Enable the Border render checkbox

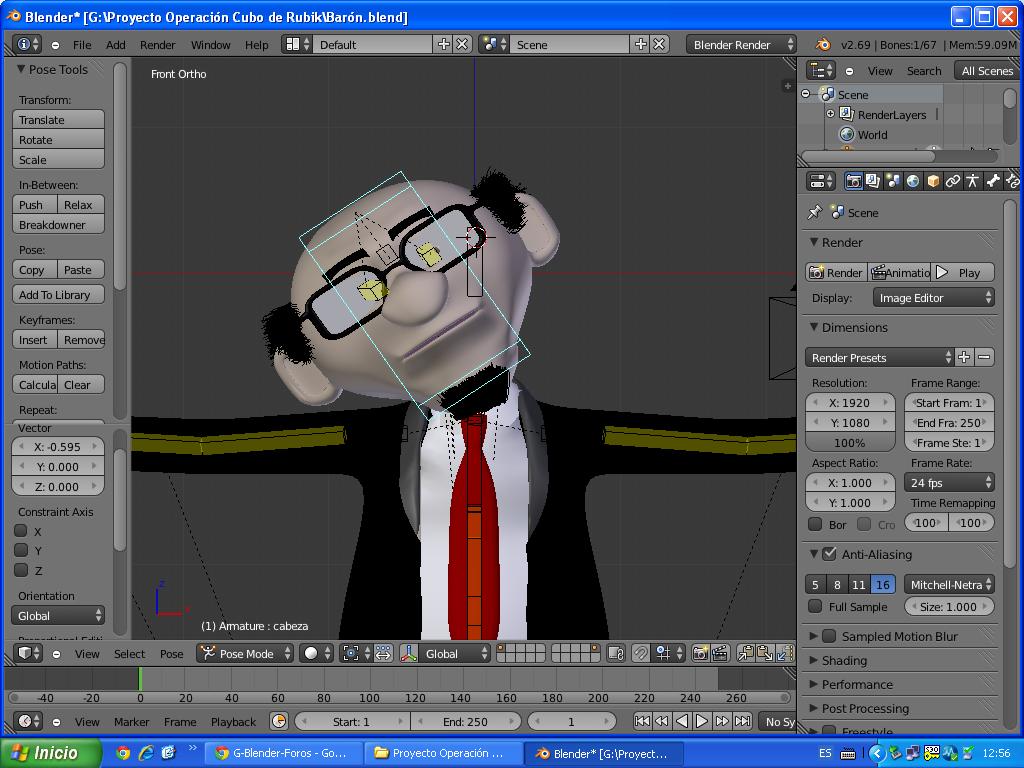pos(815,524)
